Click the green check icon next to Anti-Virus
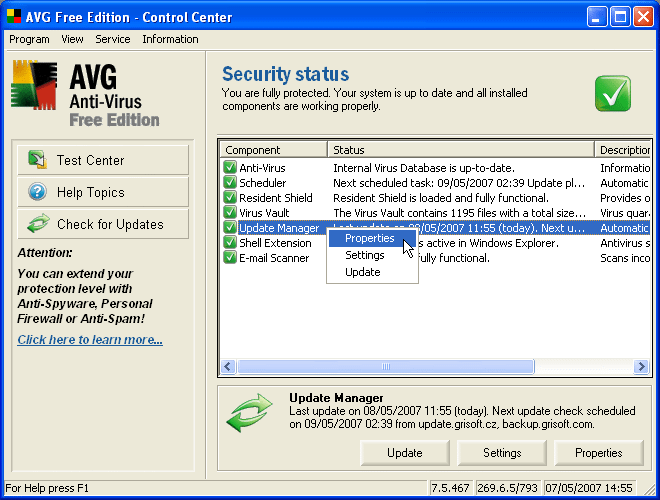Image resolution: width=660 pixels, height=500 pixels. 230,168
